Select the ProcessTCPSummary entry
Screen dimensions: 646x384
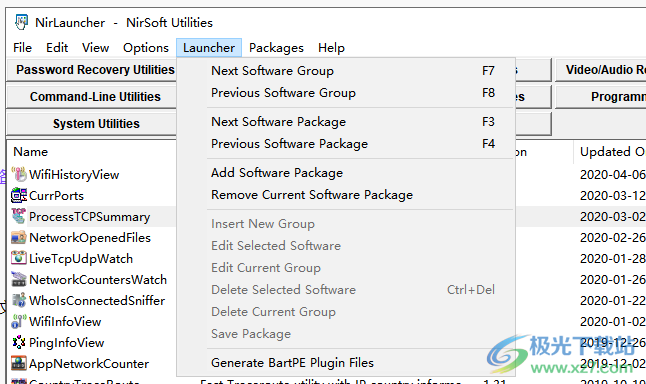[89, 217]
